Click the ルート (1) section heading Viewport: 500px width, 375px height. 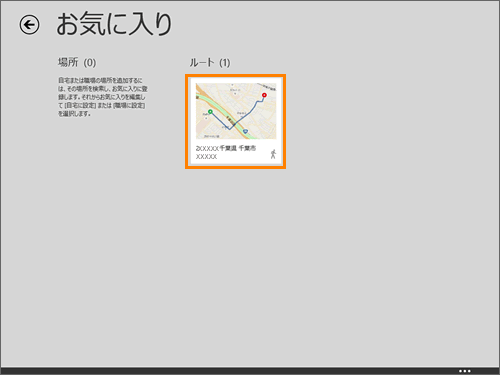tap(210, 62)
